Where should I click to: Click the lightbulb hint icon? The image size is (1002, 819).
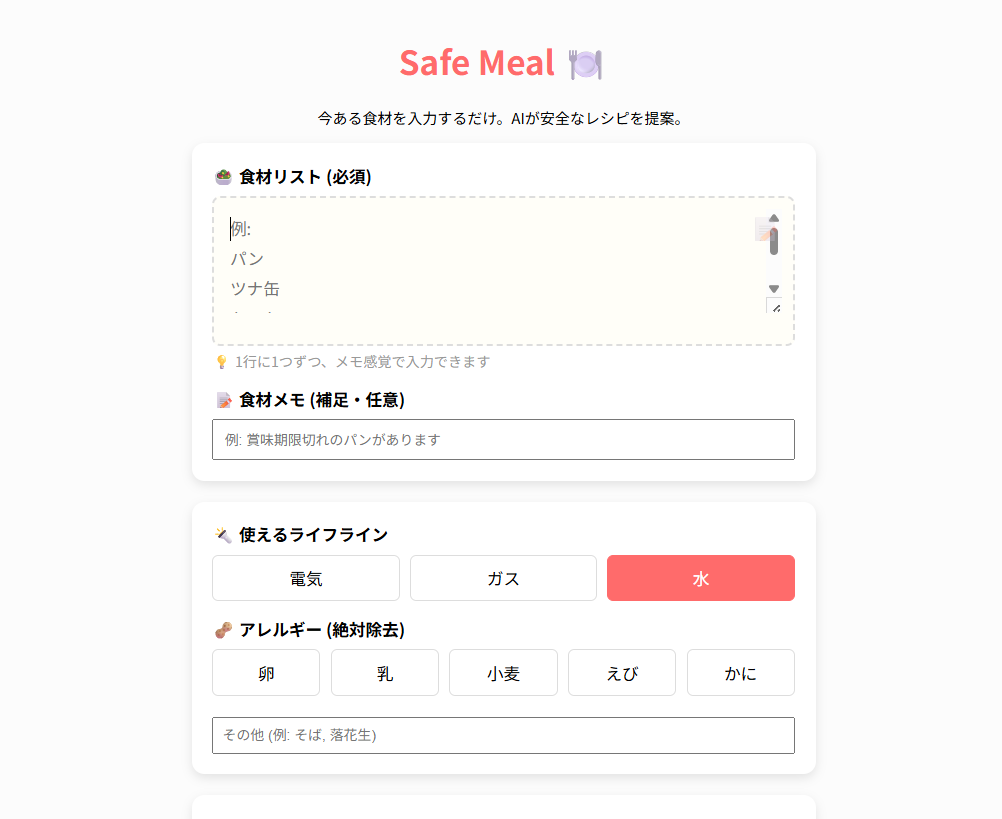pos(222,362)
